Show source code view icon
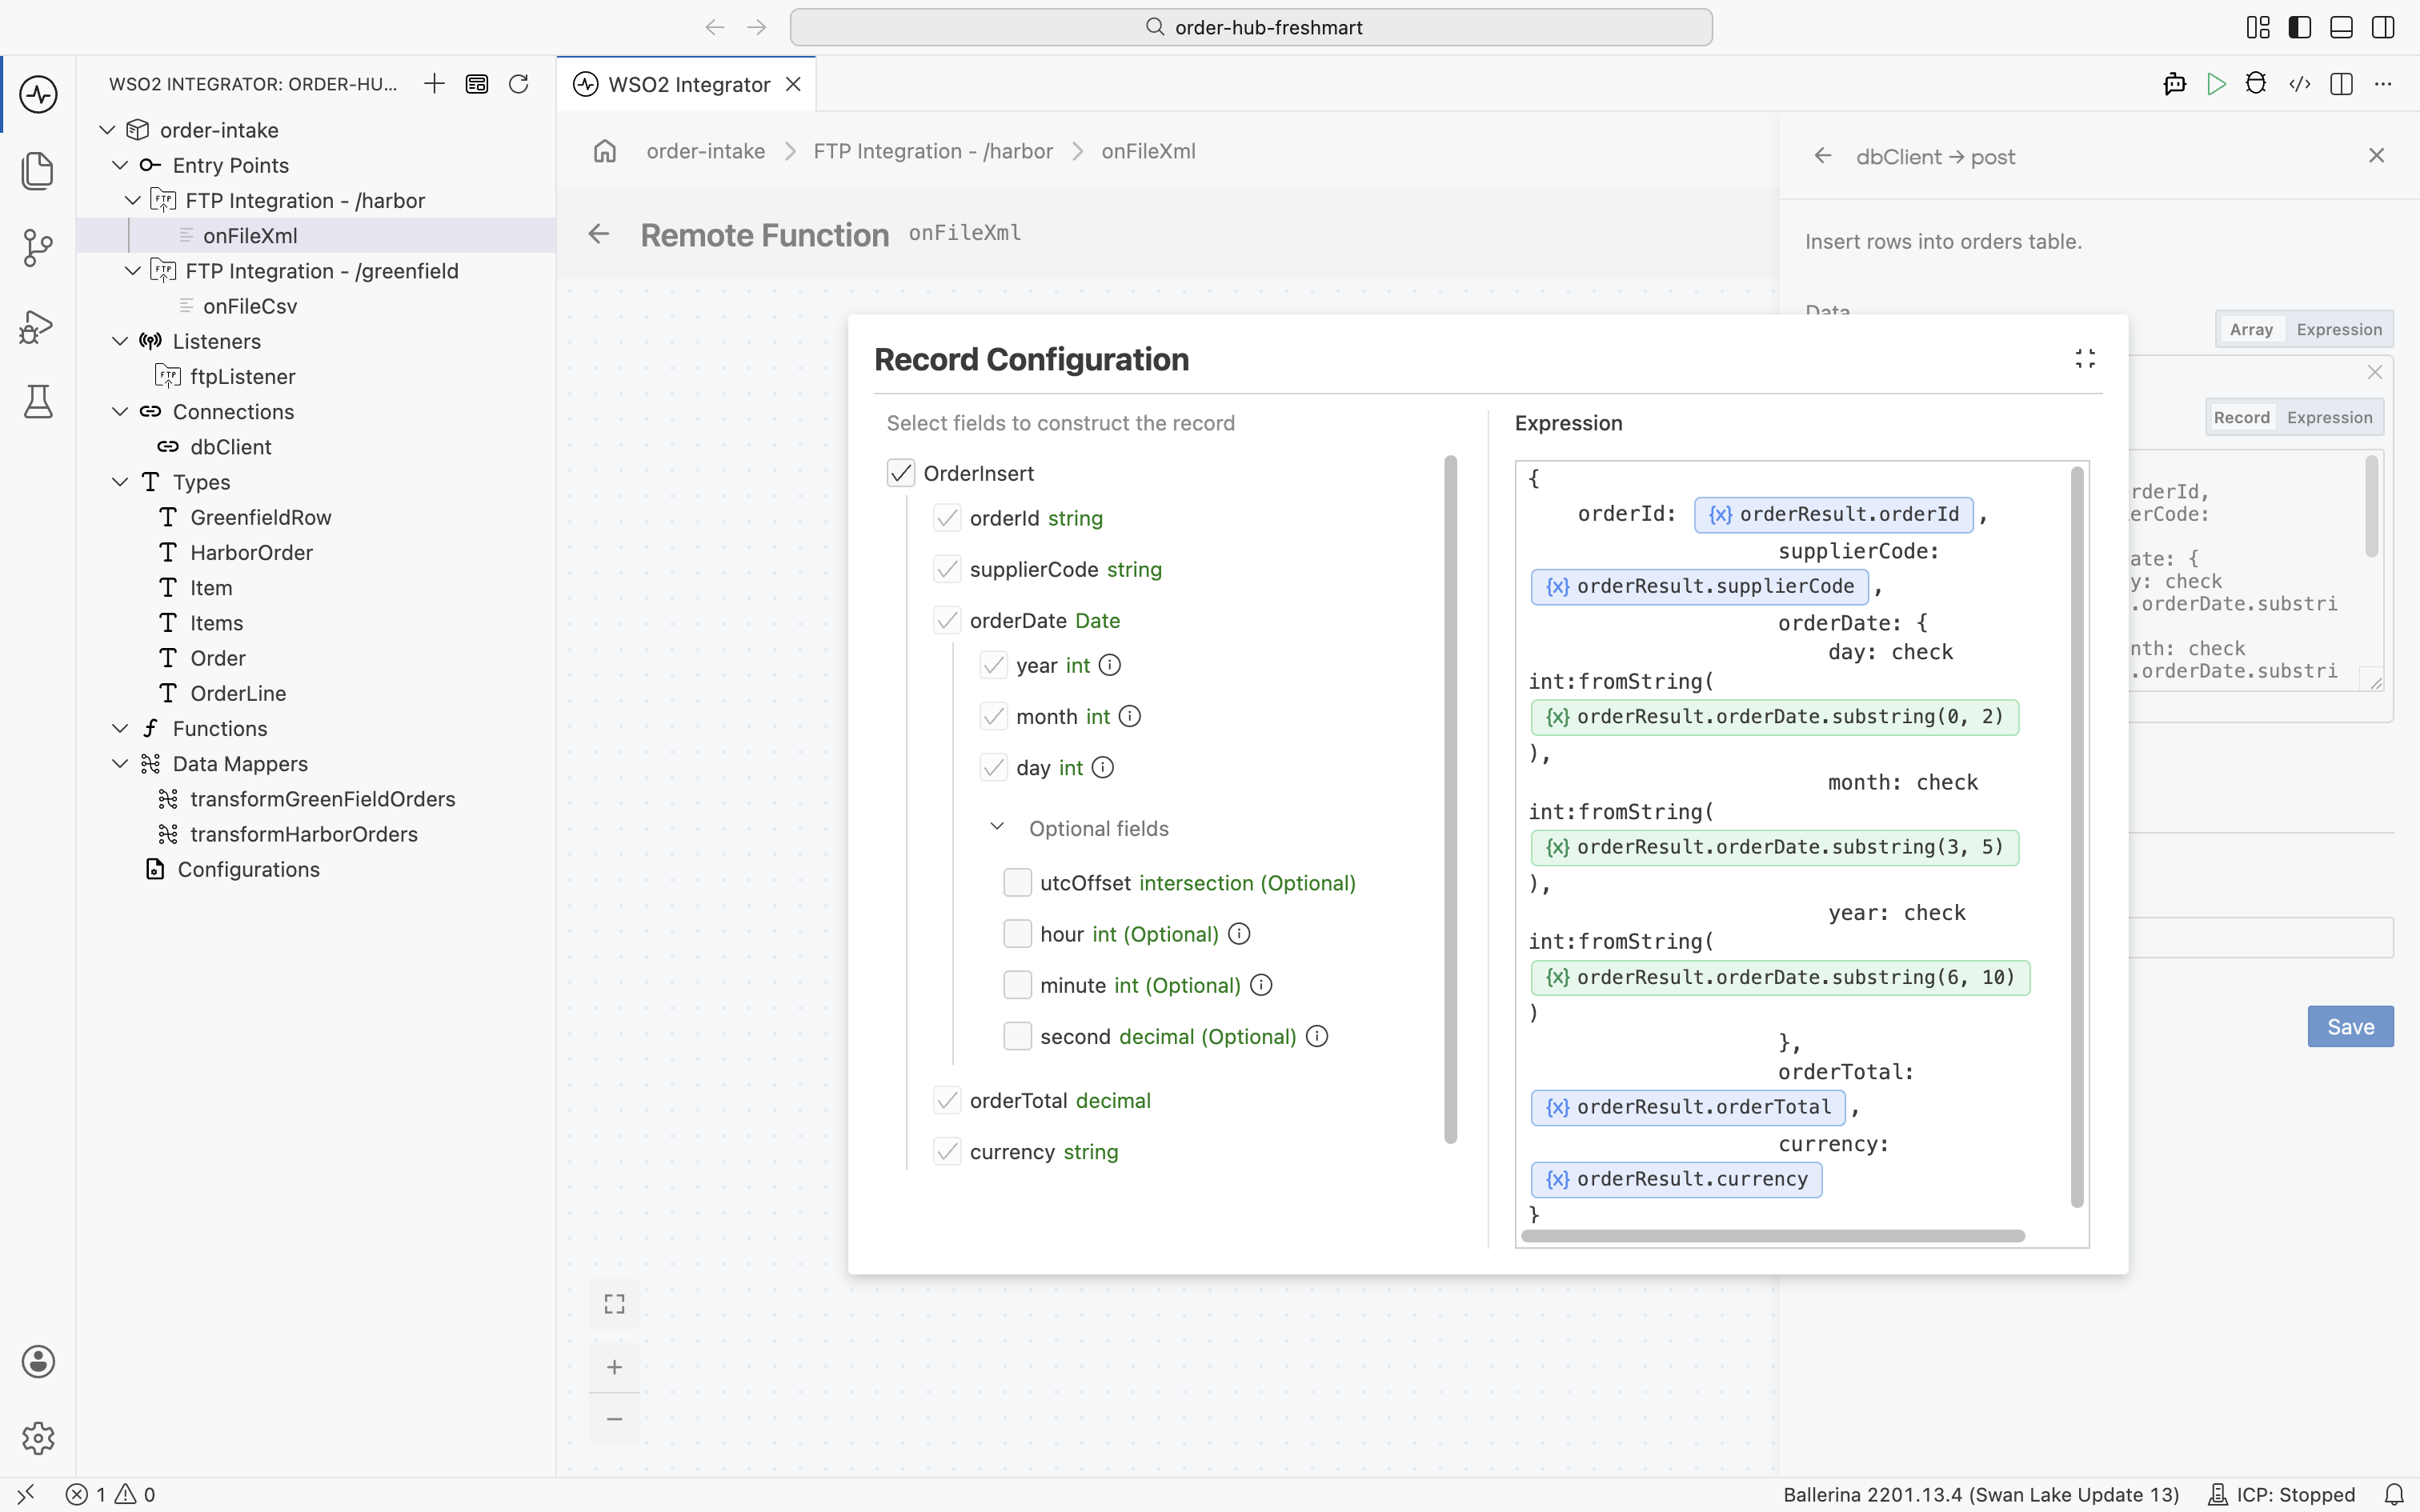Image resolution: width=2420 pixels, height=1512 pixels. click(x=2299, y=84)
